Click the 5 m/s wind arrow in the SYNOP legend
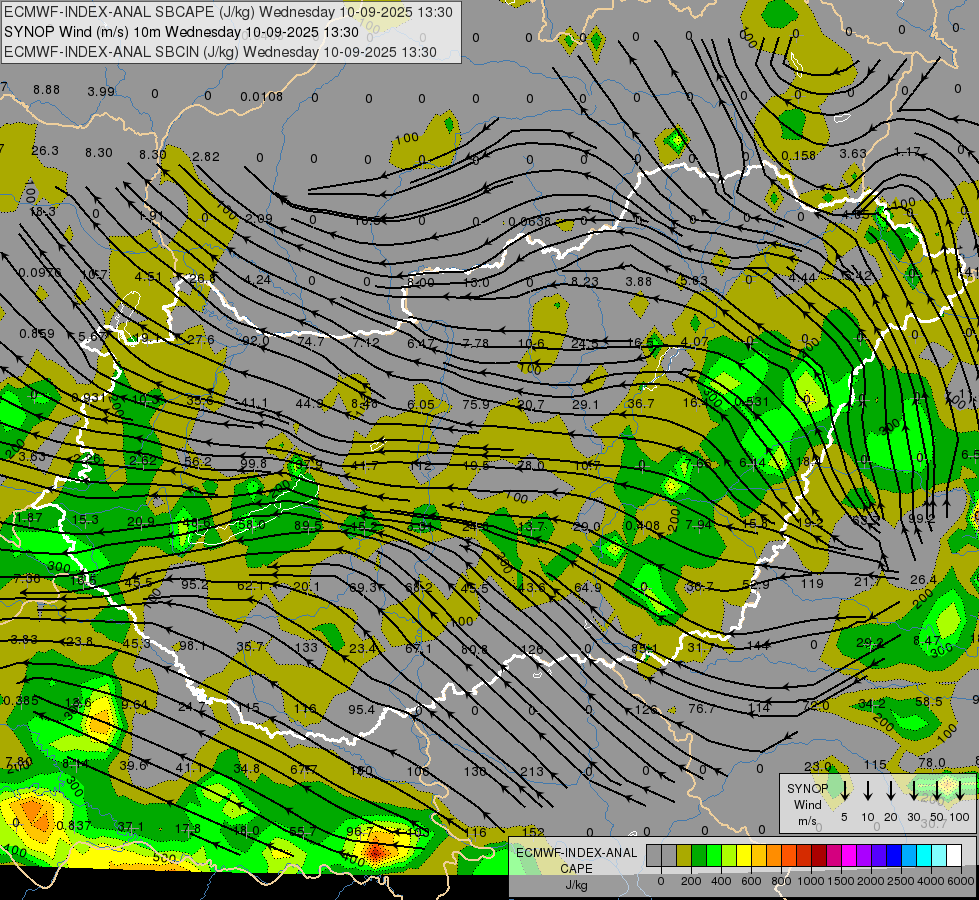 [x=844, y=791]
